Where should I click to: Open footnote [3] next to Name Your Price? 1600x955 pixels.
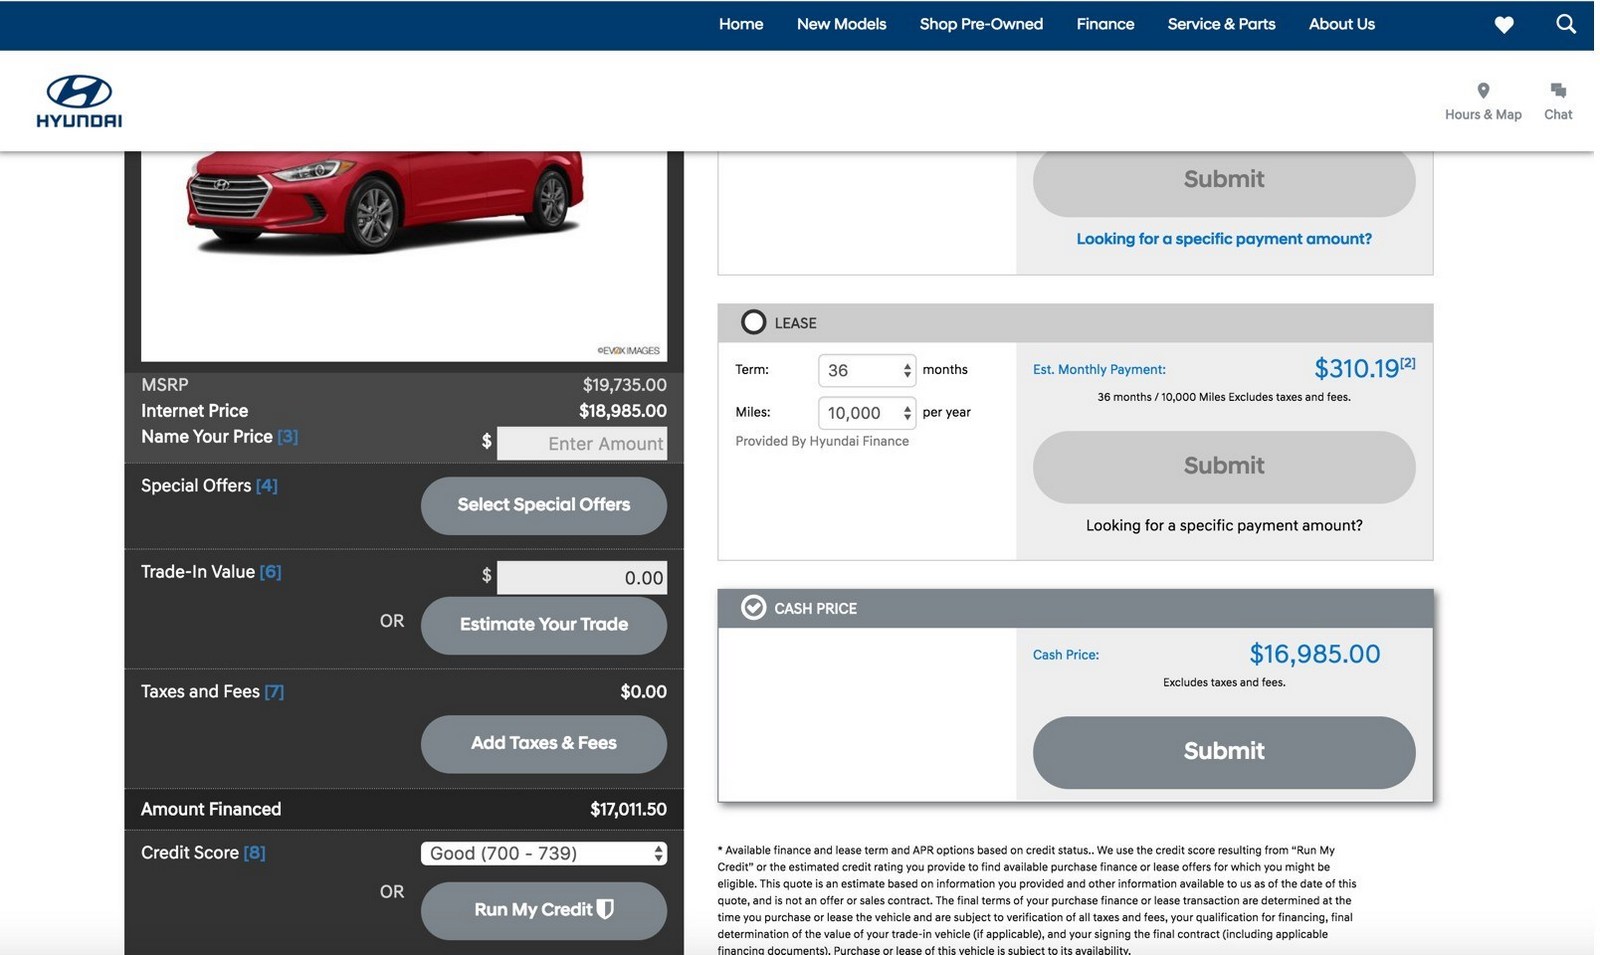tap(287, 437)
